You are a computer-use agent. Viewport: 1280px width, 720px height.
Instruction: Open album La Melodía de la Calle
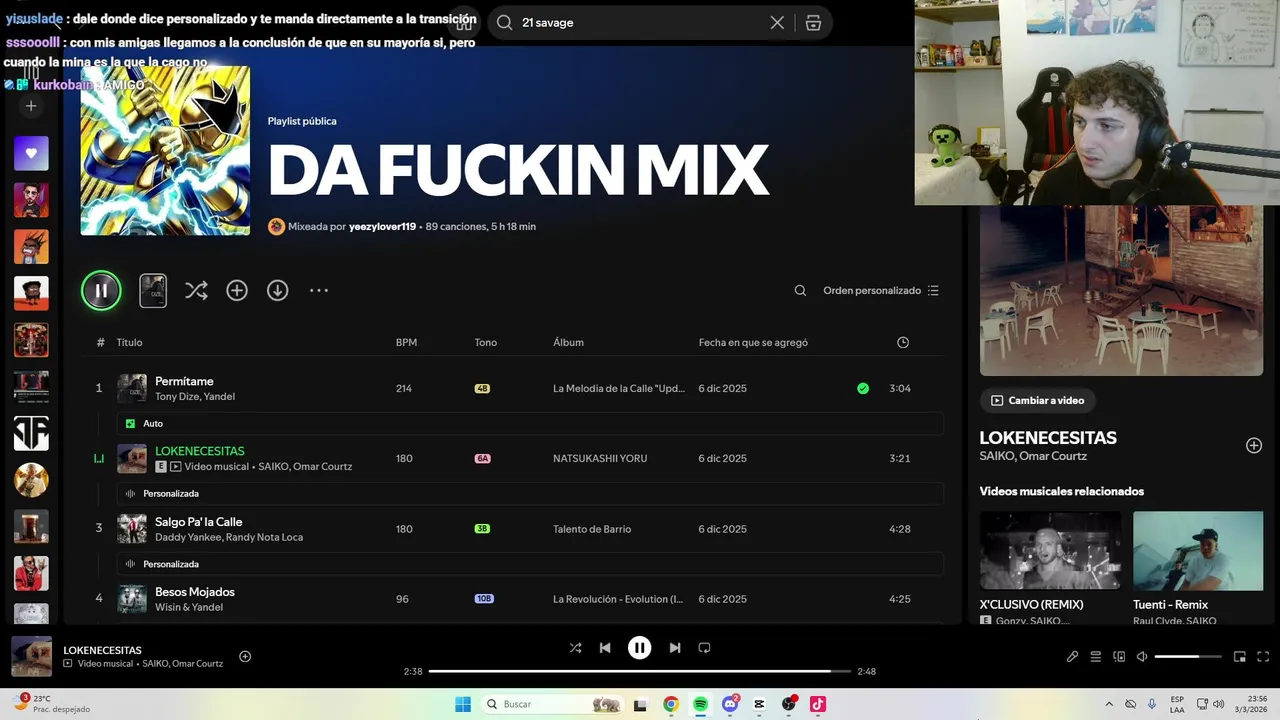(x=619, y=389)
